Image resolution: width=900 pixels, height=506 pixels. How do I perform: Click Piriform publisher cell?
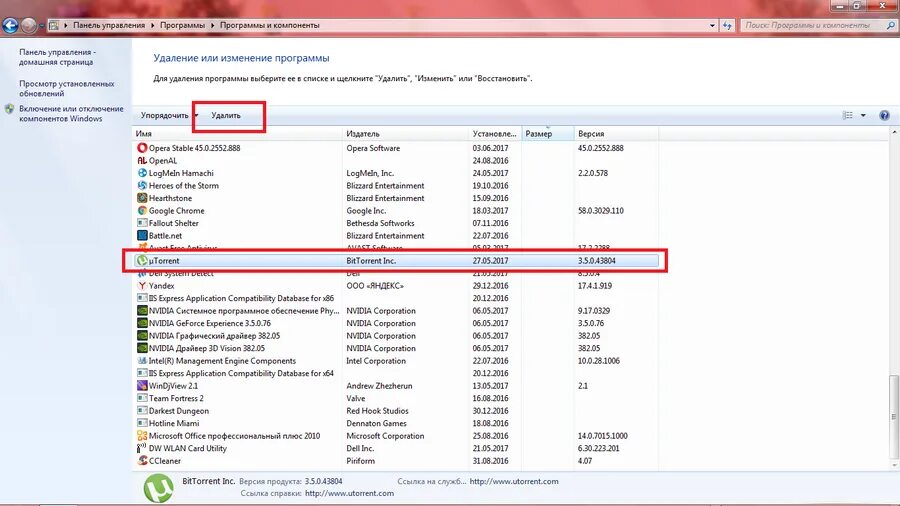pos(360,461)
